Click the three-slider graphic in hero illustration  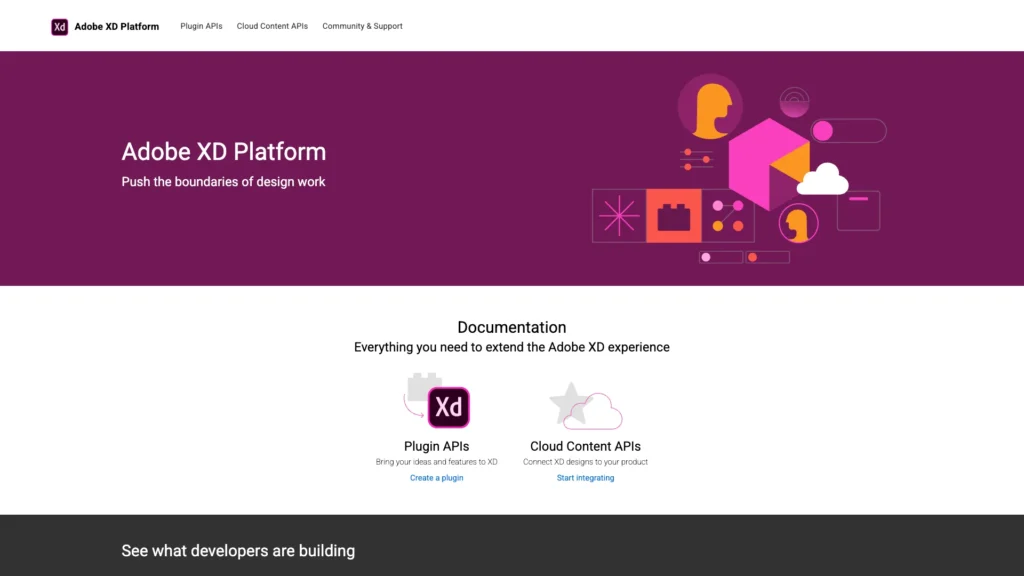point(696,159)
